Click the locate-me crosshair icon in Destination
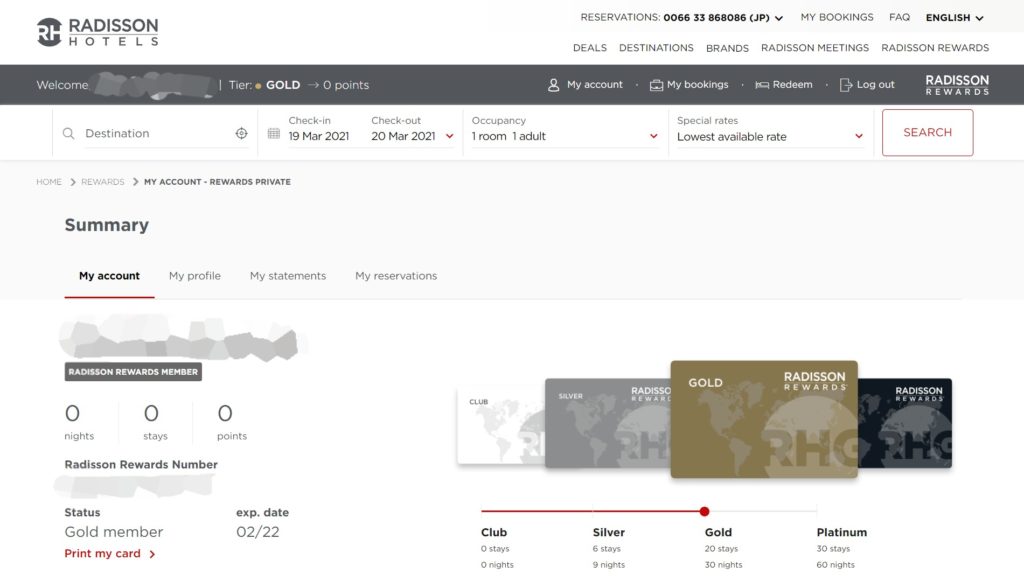Viewport: 1024px width, 581px height. click(x=241, y=133)
